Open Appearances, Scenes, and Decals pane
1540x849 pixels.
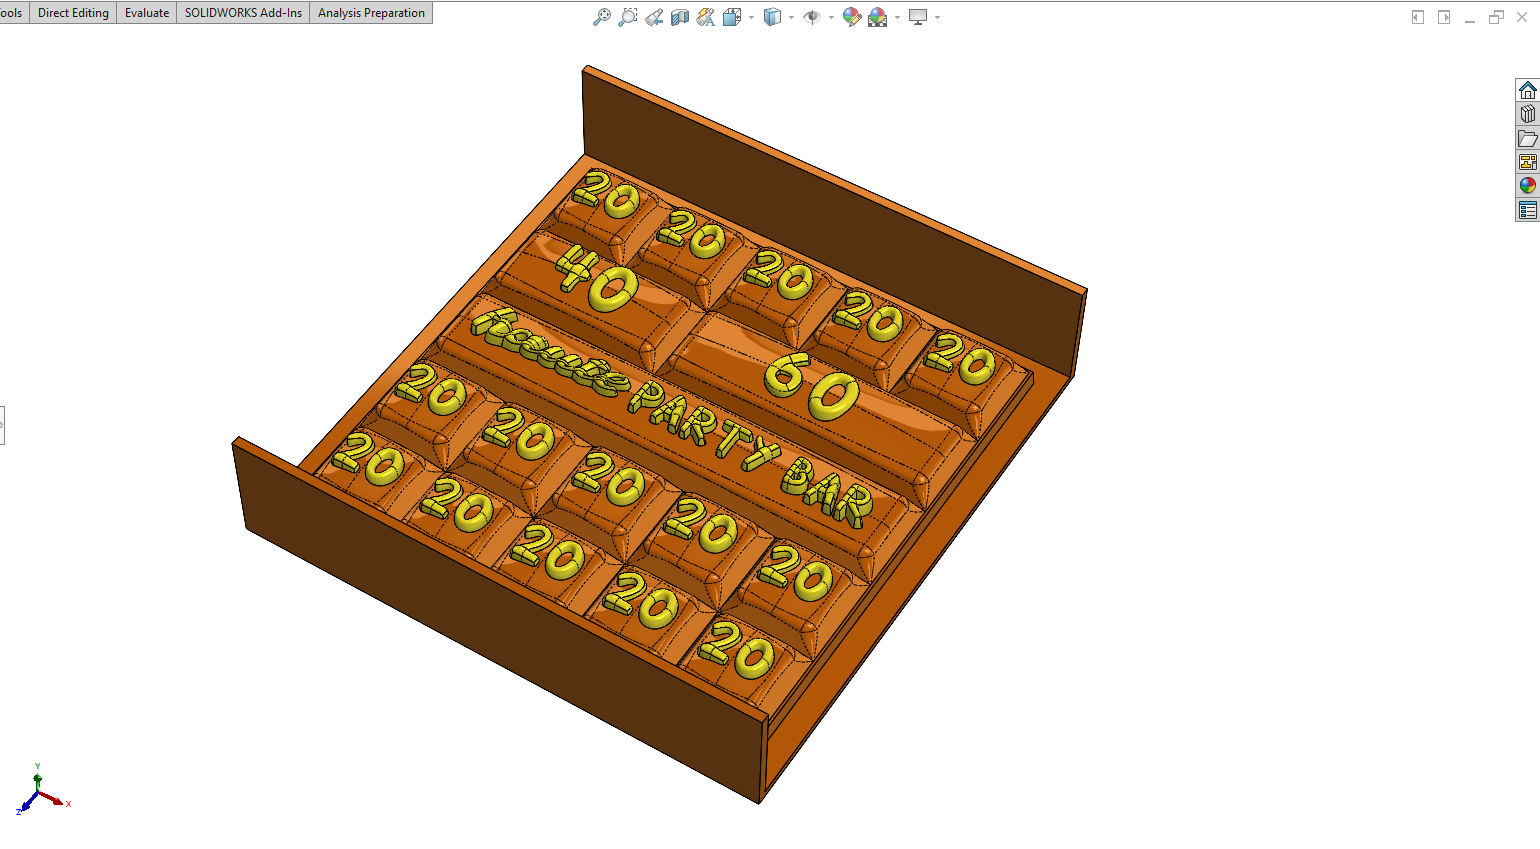pyautogui.click(x=1527, y=186)
